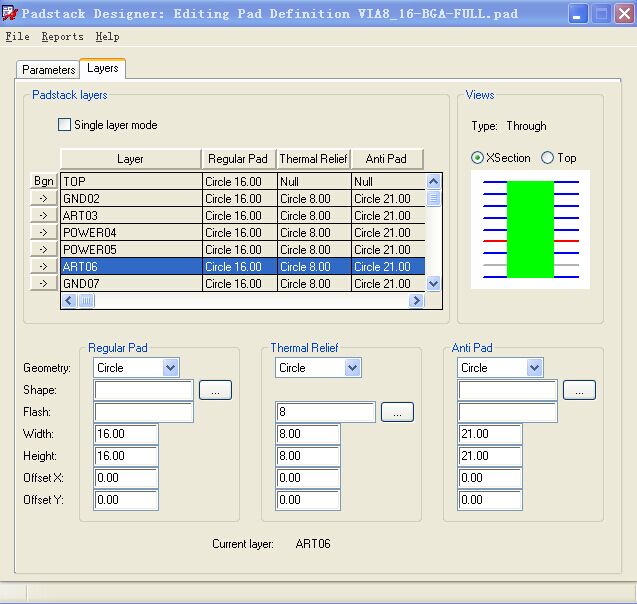Click the arrow button beside POWER04 layer

click(x=44, y=233)
